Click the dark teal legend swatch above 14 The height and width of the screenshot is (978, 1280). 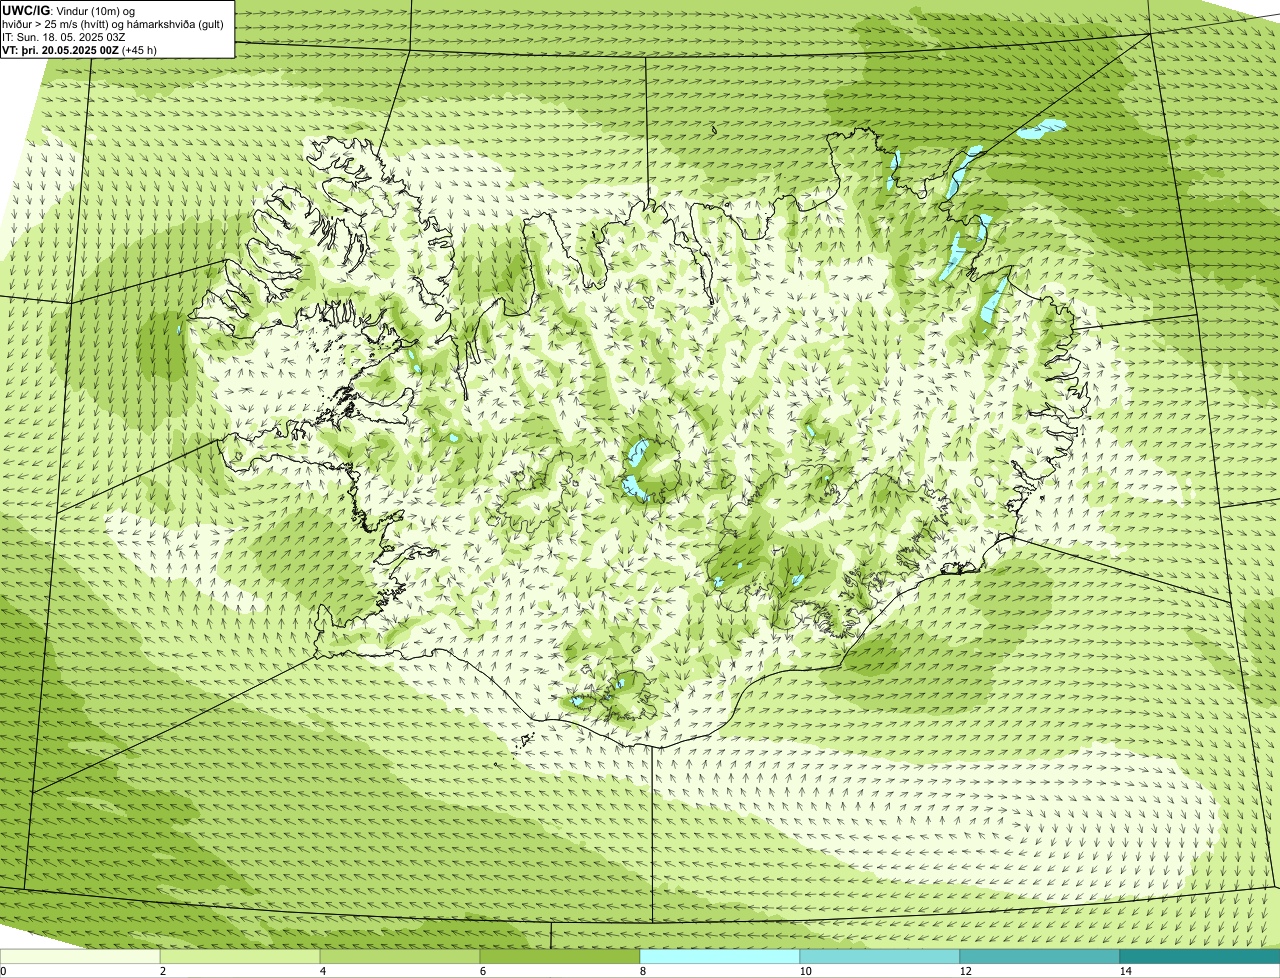point(1200,957)
